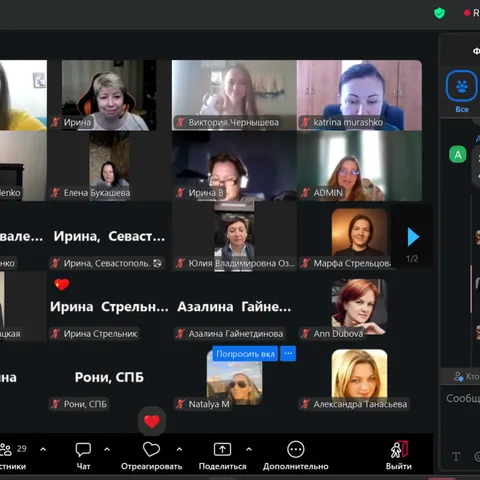Expand the reactions options arrow
Viewport: 480px width, 480px height.
point(179,449)
